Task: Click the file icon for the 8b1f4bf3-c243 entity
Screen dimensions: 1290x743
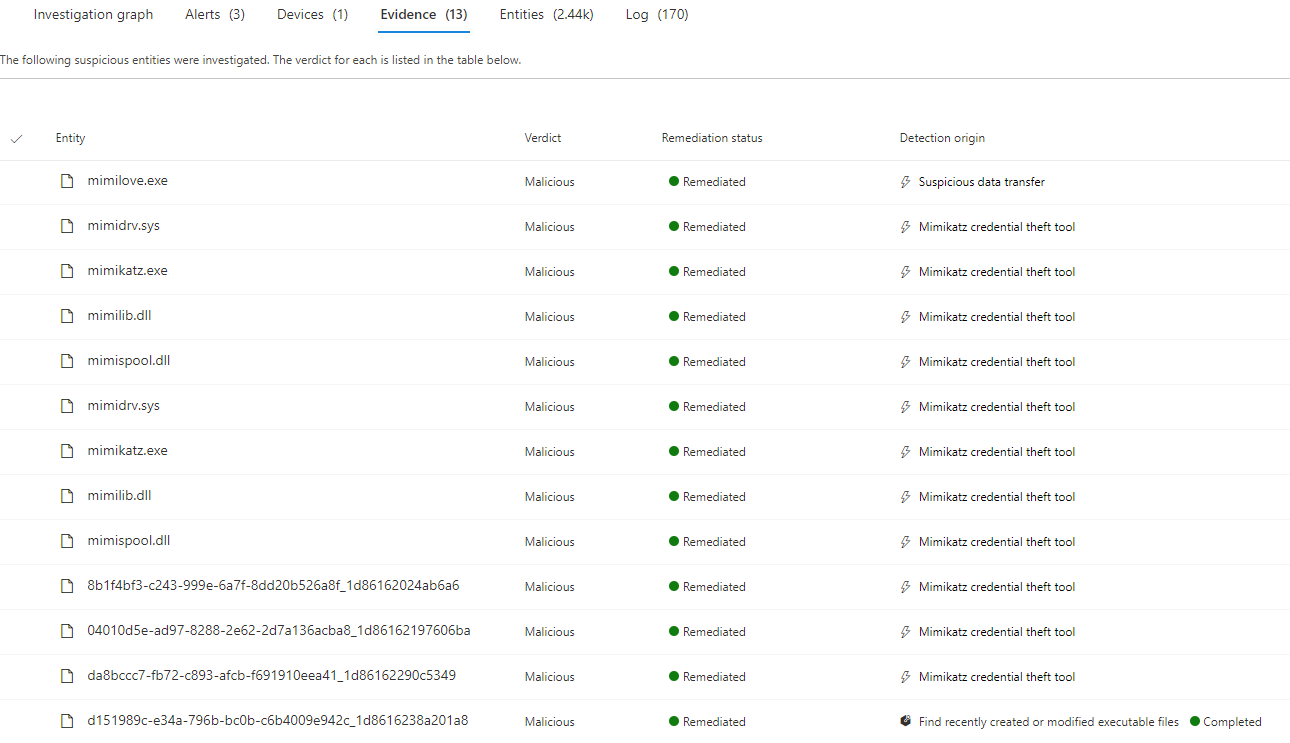Action: (x=67, y=586)
